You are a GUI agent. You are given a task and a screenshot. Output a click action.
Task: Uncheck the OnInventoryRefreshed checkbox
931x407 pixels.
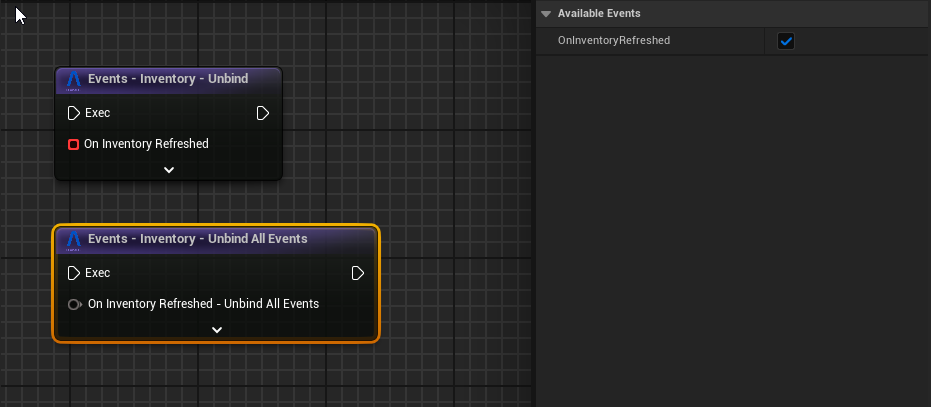786,41
